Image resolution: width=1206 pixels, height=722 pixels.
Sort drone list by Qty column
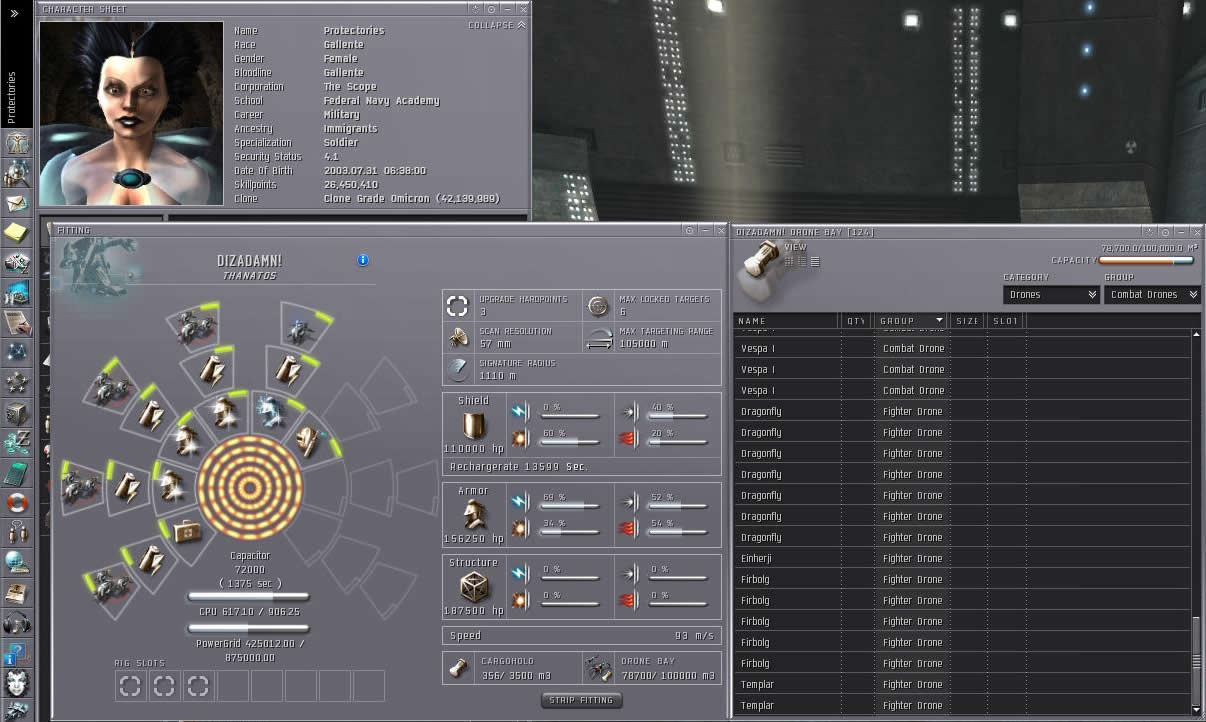856,321
